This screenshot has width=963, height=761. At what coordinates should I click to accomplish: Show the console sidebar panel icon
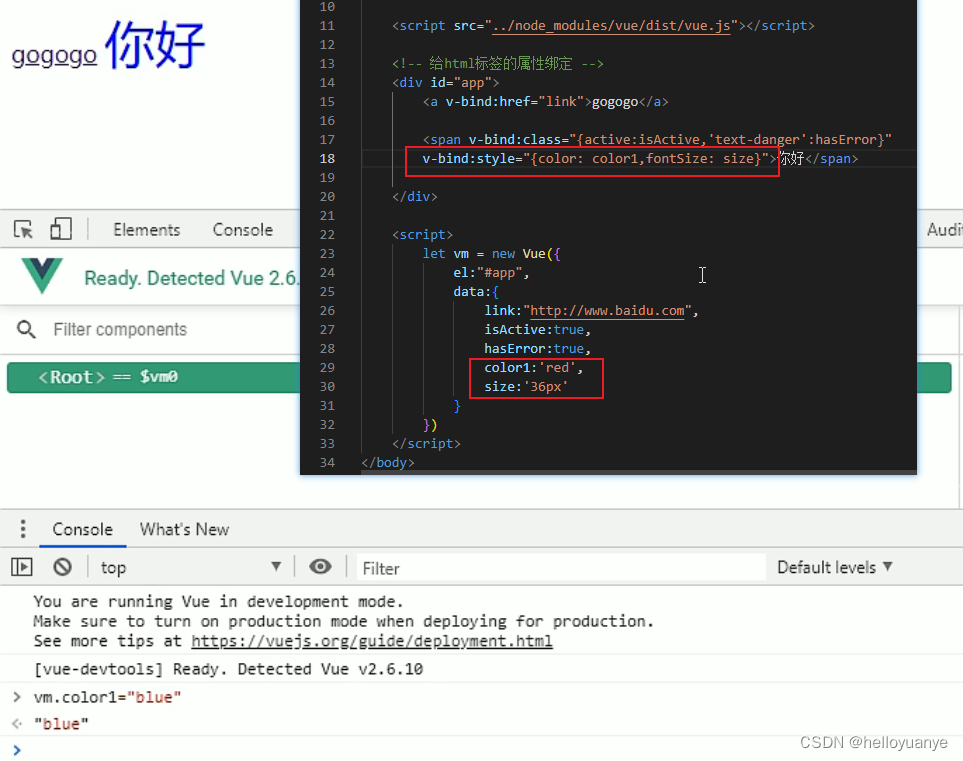point(21,567)
